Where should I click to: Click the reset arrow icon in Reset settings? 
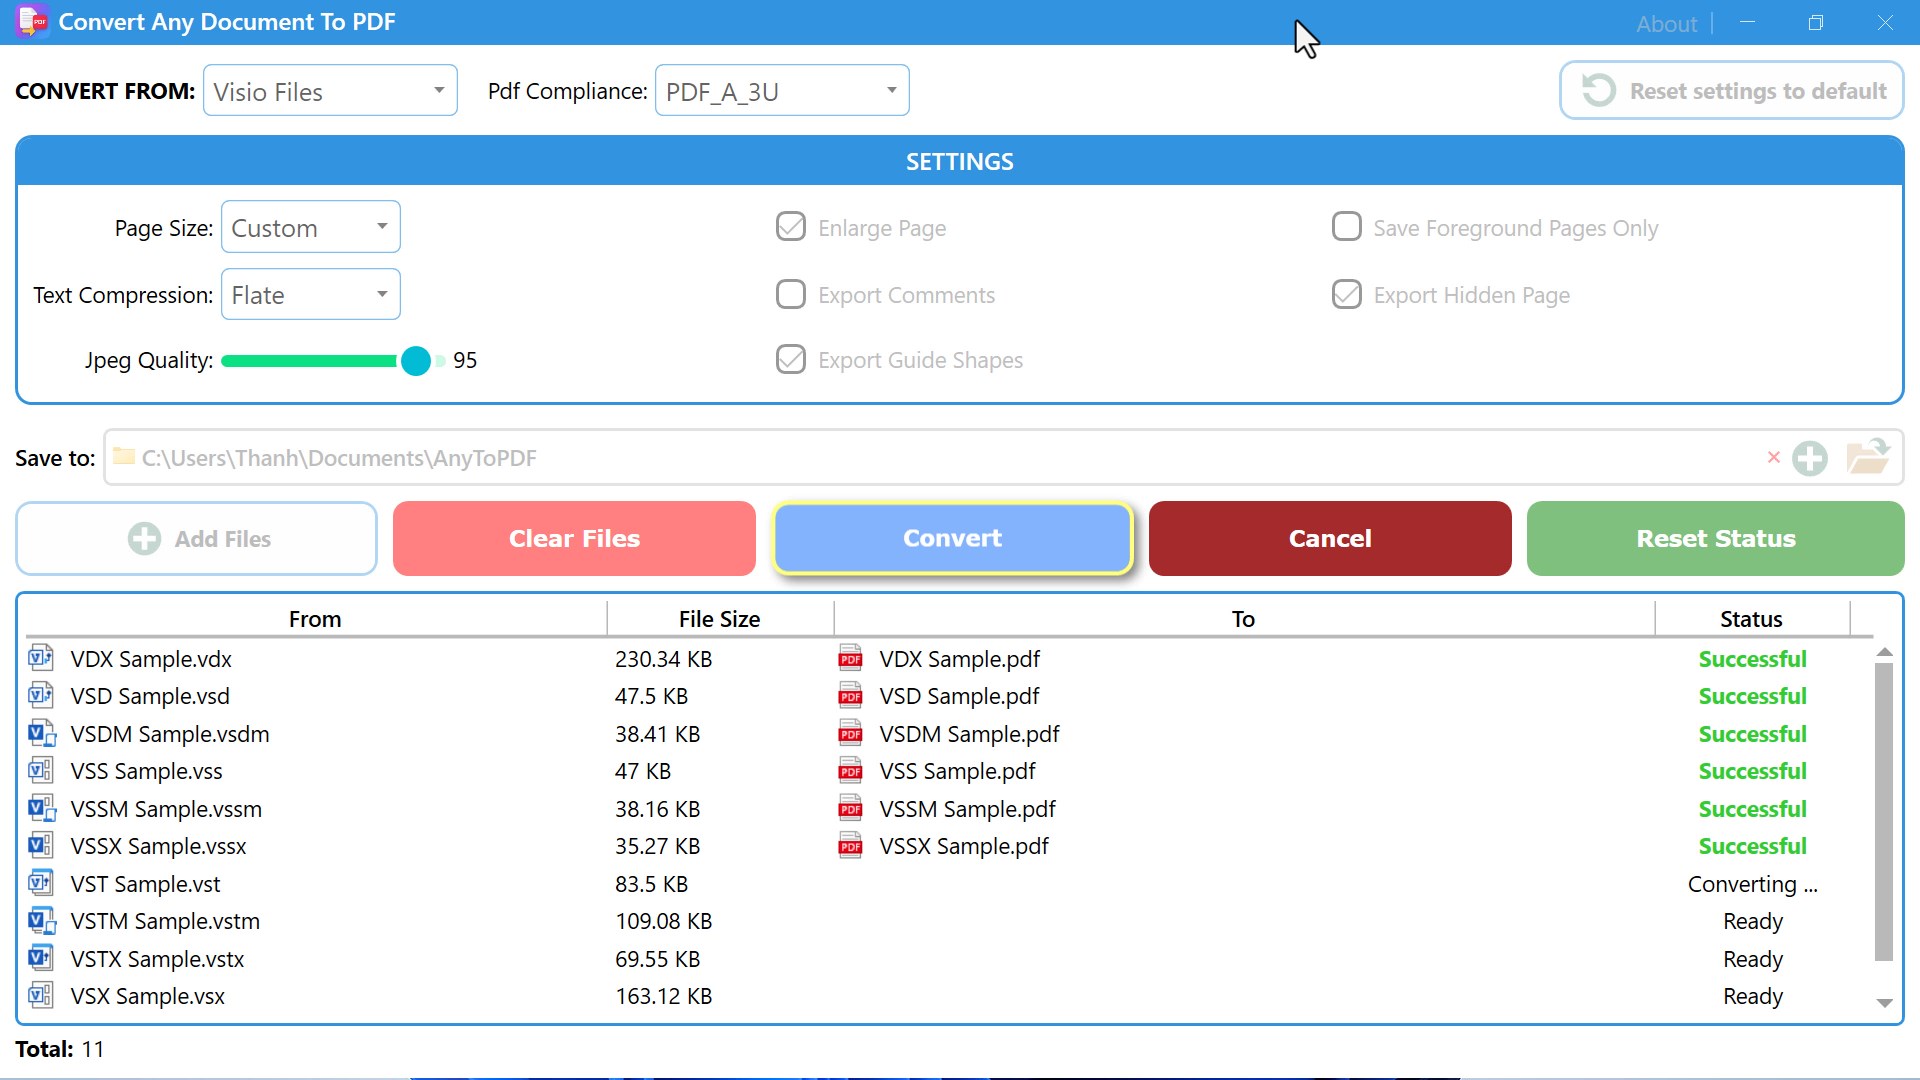coord(1598,91)
